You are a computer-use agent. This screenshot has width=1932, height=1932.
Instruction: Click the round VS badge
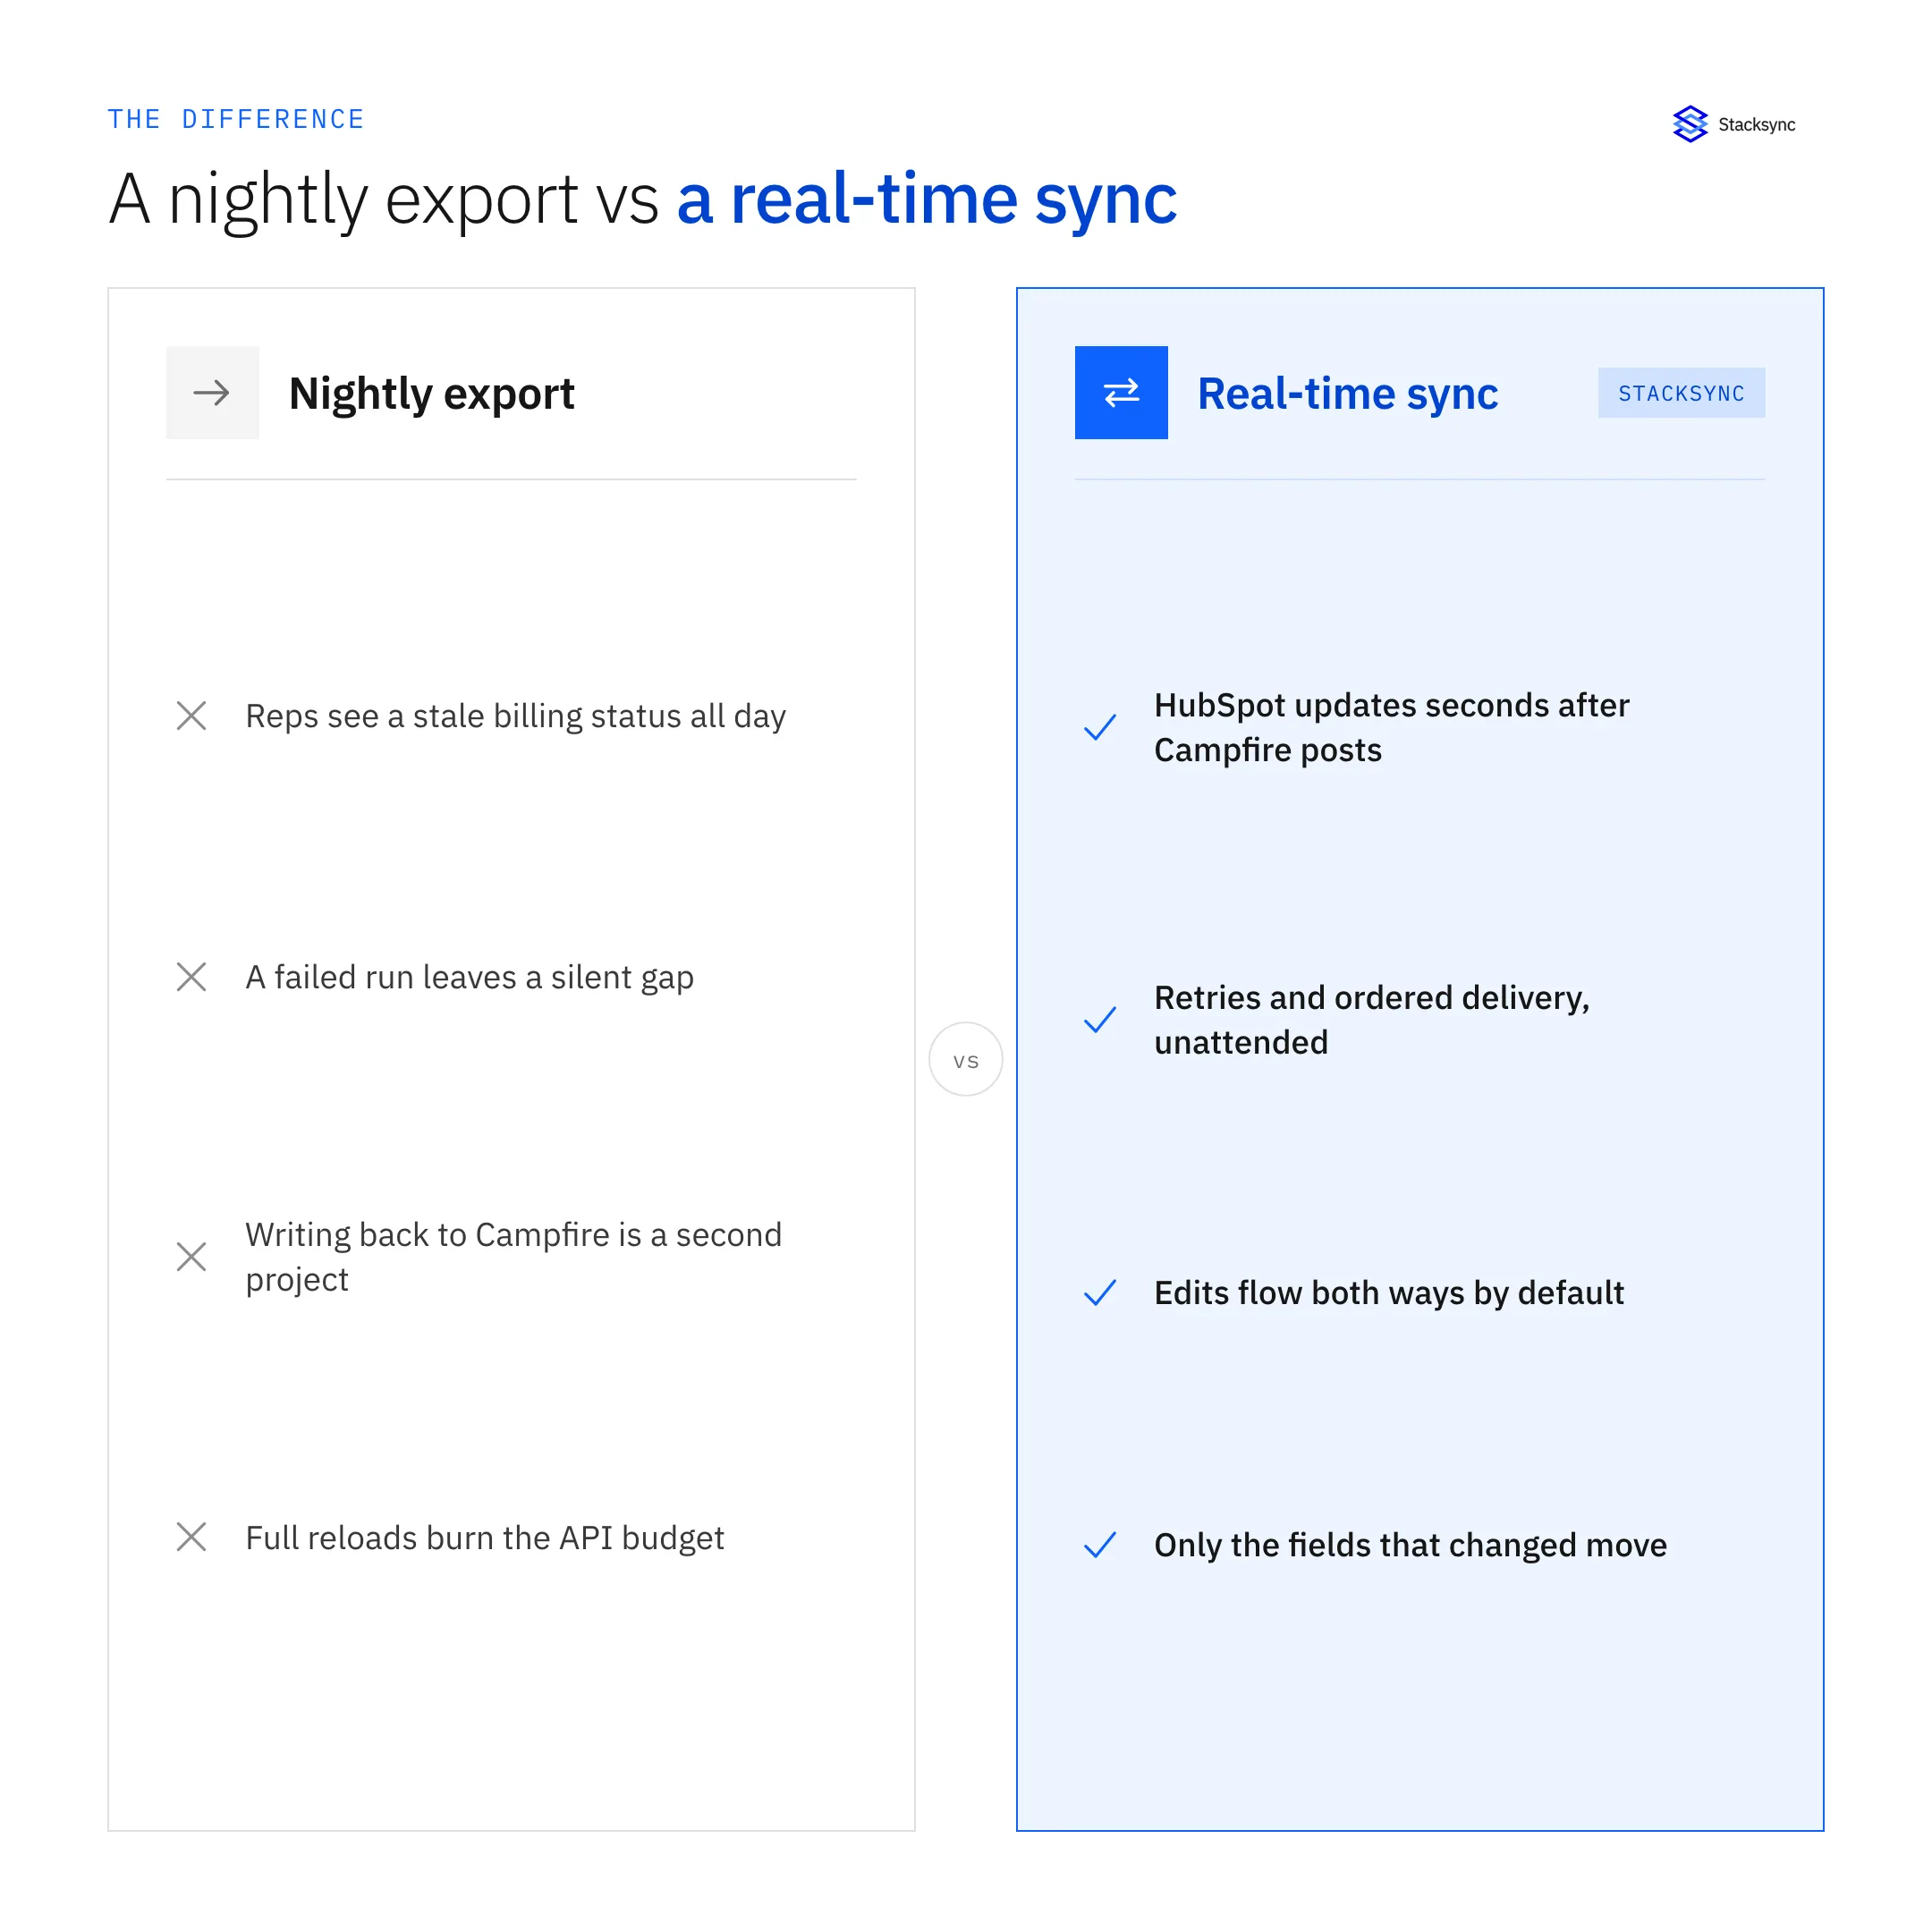(x=966, y=1059)
